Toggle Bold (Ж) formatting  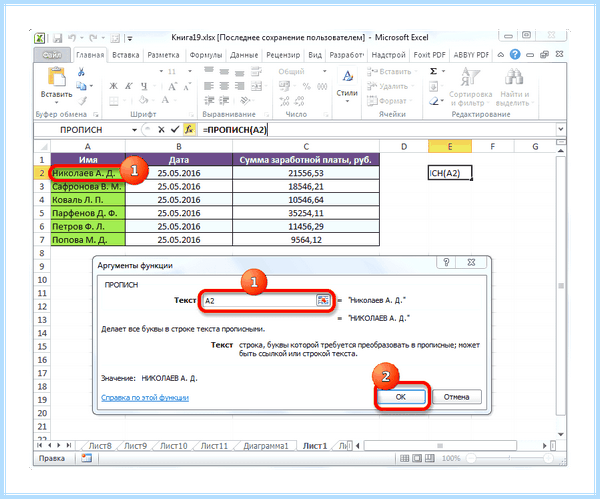114,86
